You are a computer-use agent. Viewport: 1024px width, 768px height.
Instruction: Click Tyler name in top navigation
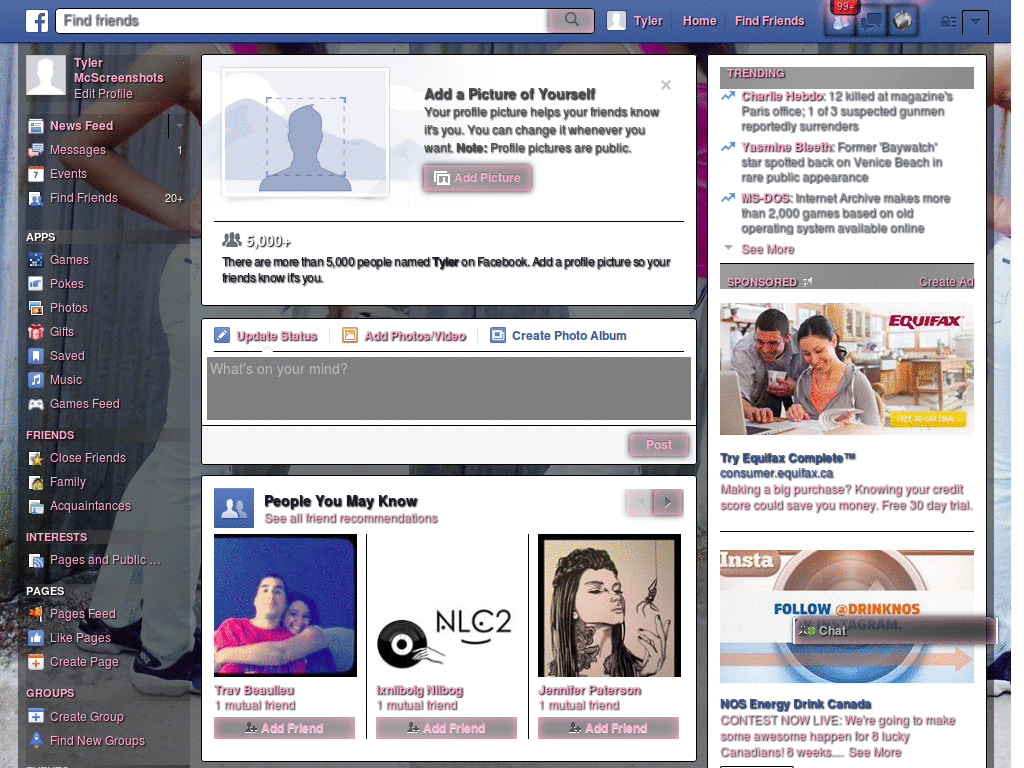(648, 21)
